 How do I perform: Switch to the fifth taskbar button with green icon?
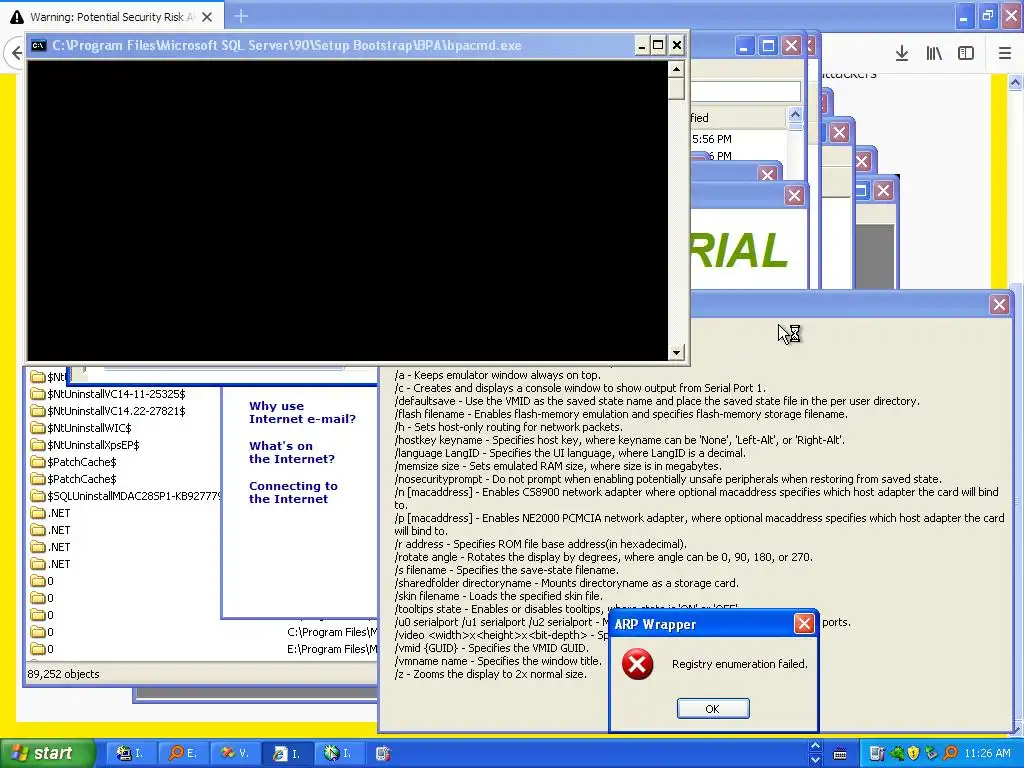click(x=339, y=753)
